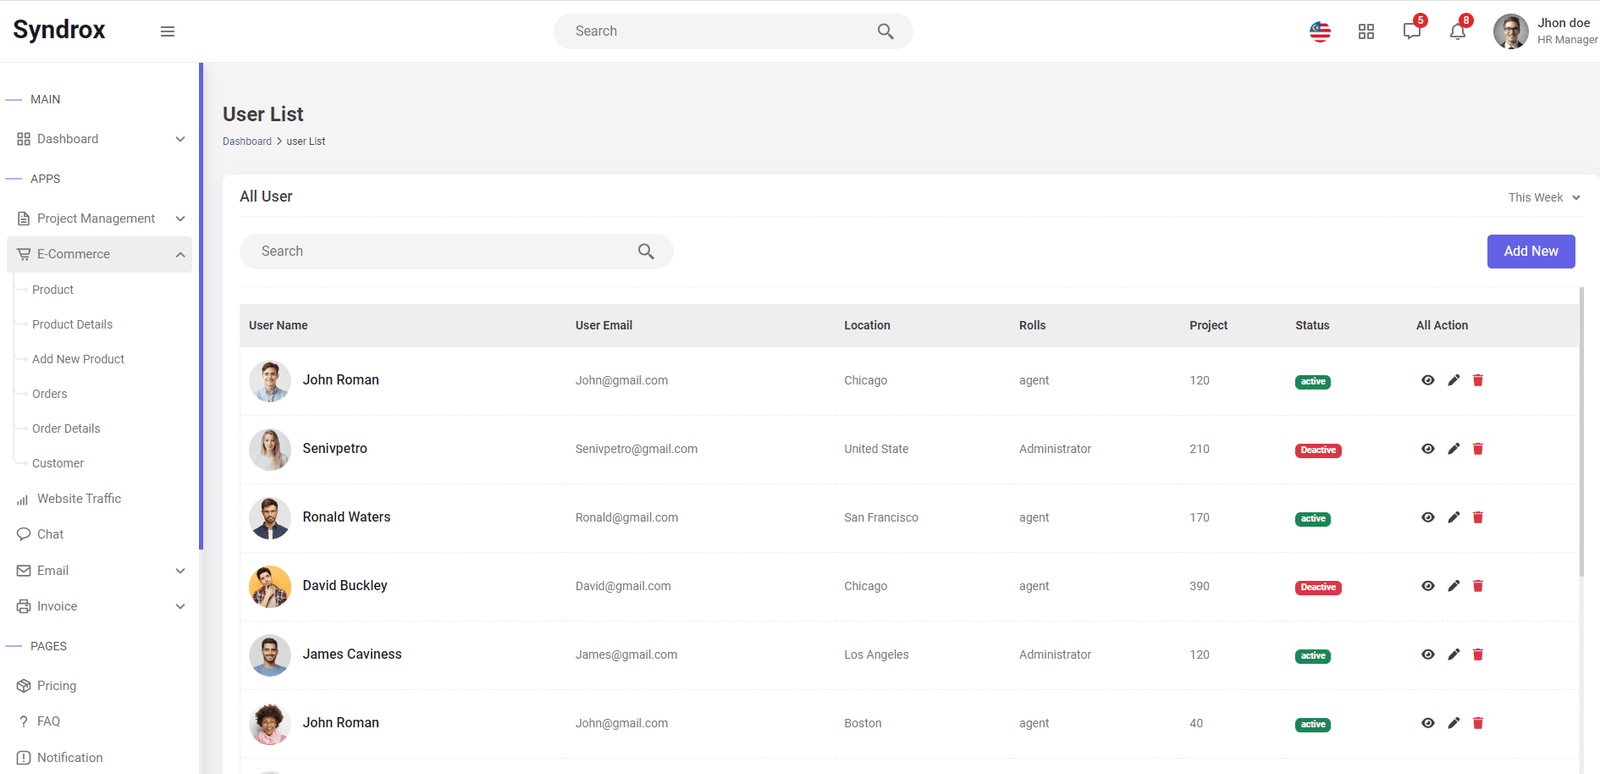Expand the Dashboard menu chevron
This screenshot has height=774, width=1600.
click(180, 139)
